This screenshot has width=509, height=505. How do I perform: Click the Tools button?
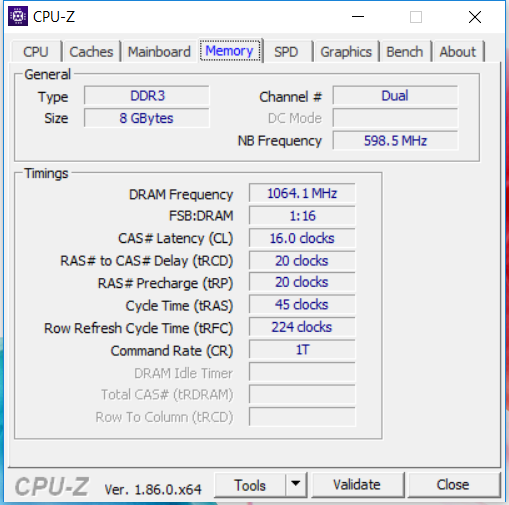[250, 485]
